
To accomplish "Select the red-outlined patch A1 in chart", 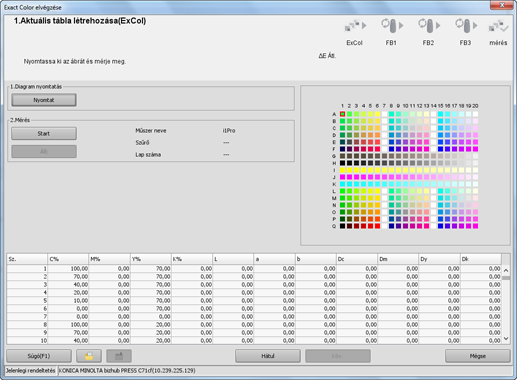I will 342,114.
